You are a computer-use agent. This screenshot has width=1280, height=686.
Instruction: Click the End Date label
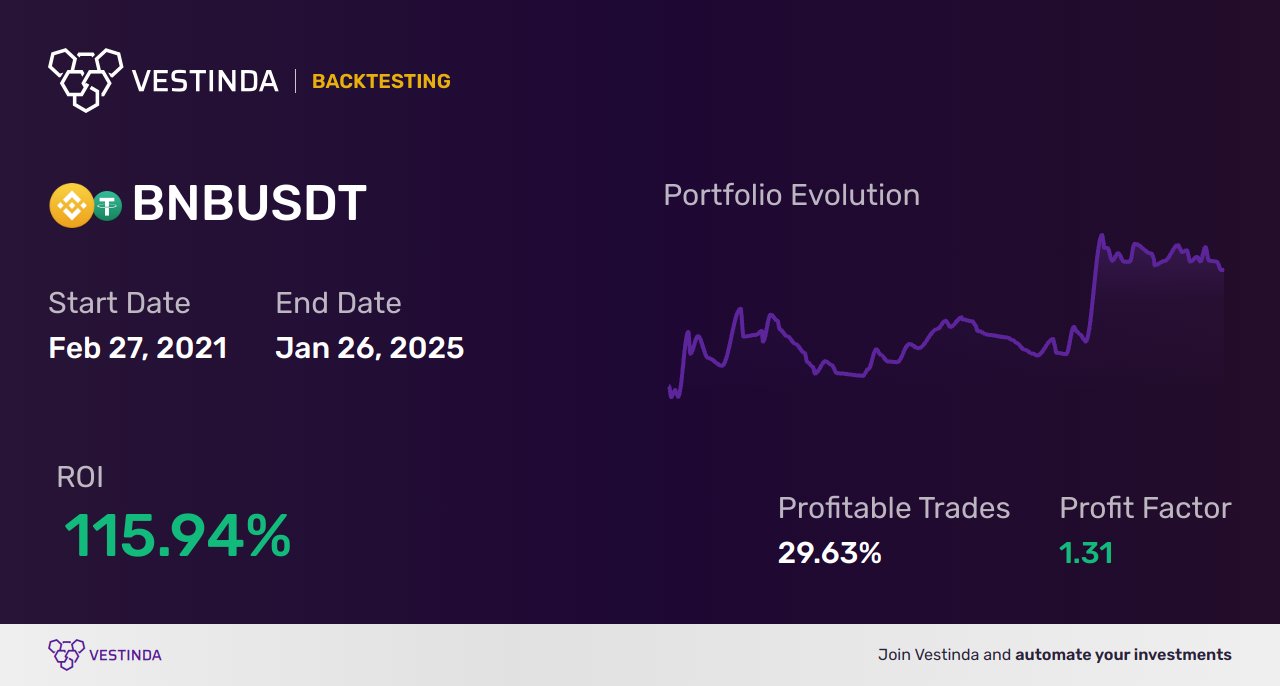(338, 303)
